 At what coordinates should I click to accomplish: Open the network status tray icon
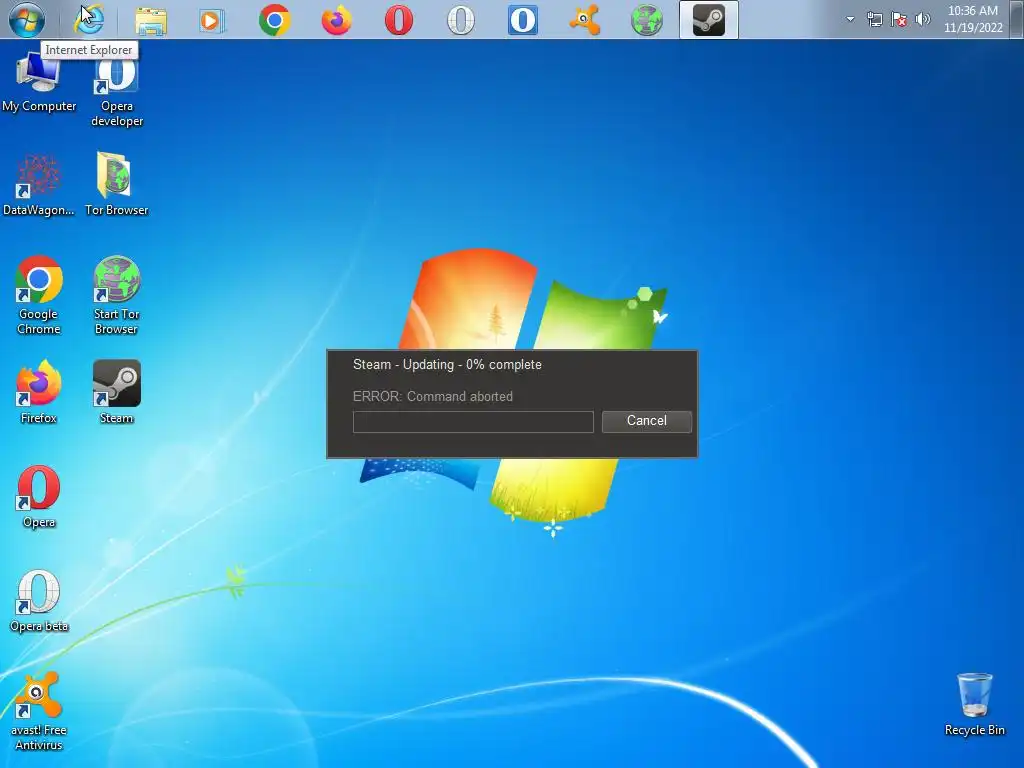point(874,19)
